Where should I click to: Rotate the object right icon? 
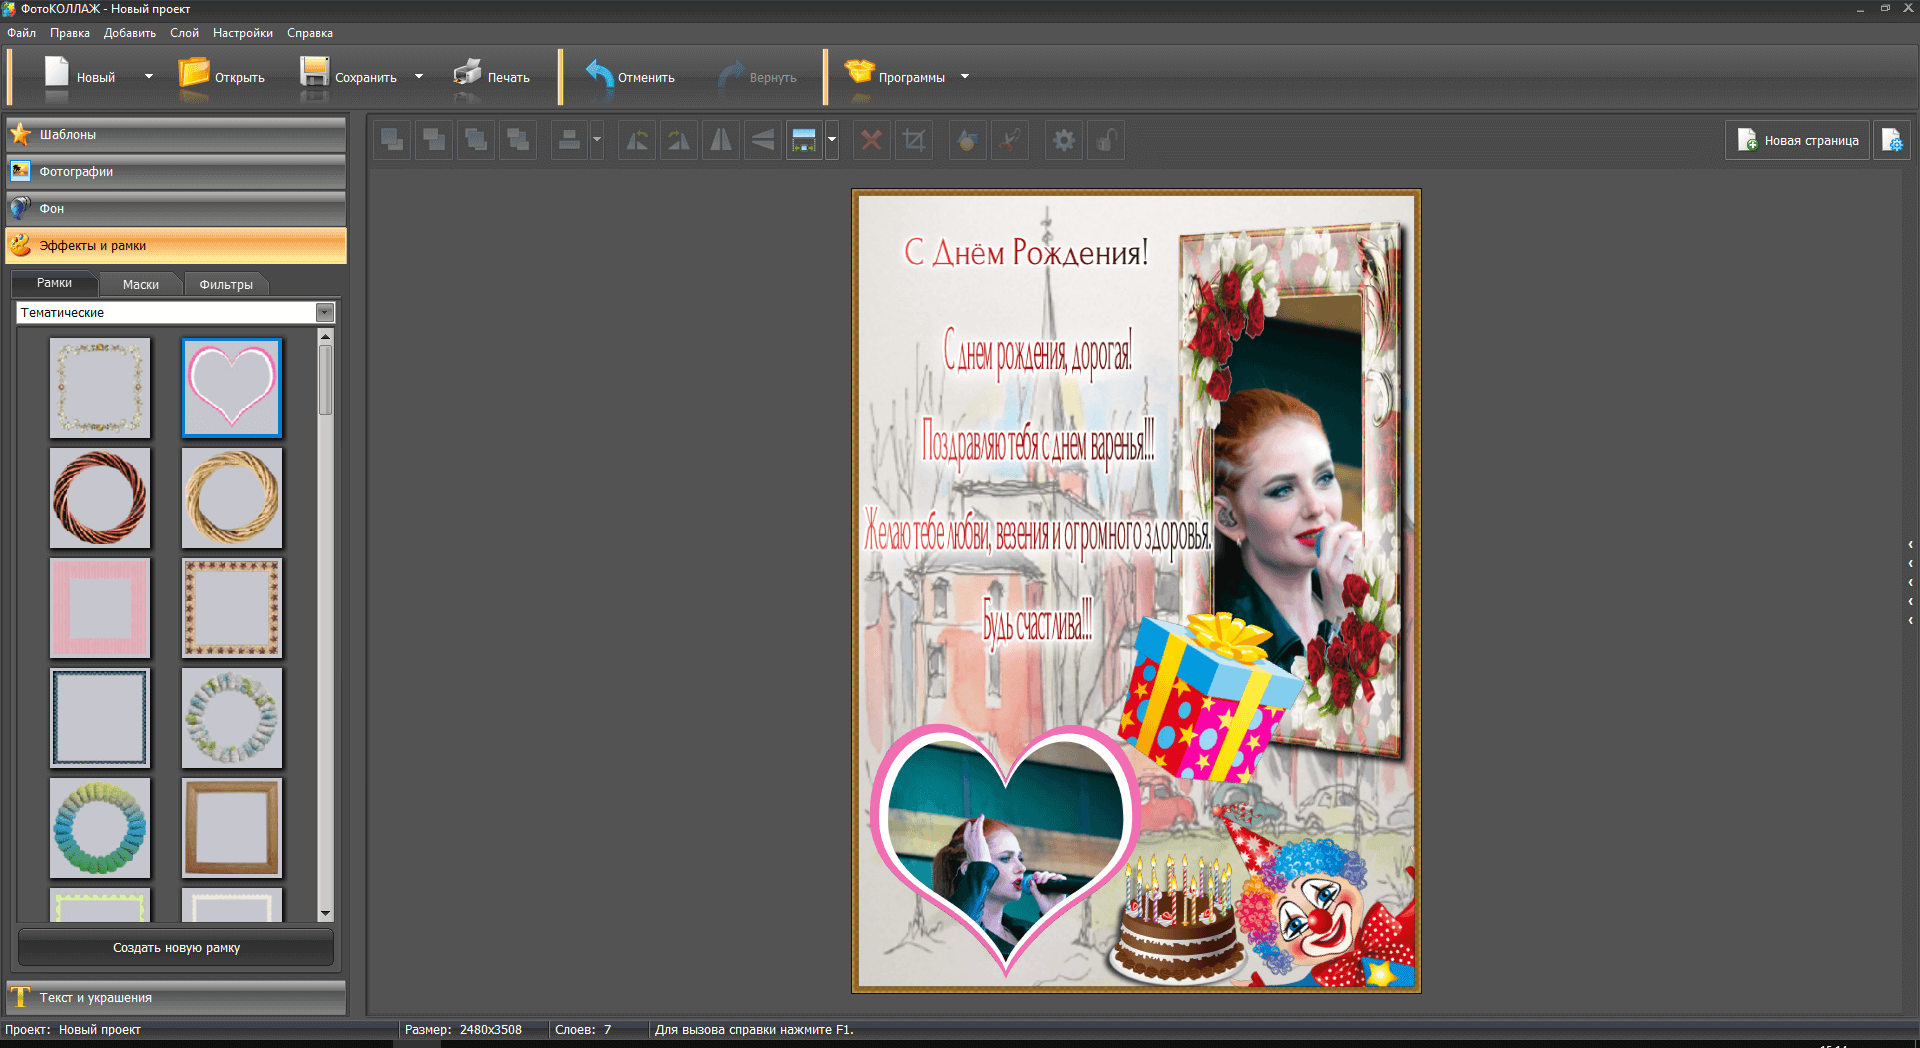coord(679,140)
